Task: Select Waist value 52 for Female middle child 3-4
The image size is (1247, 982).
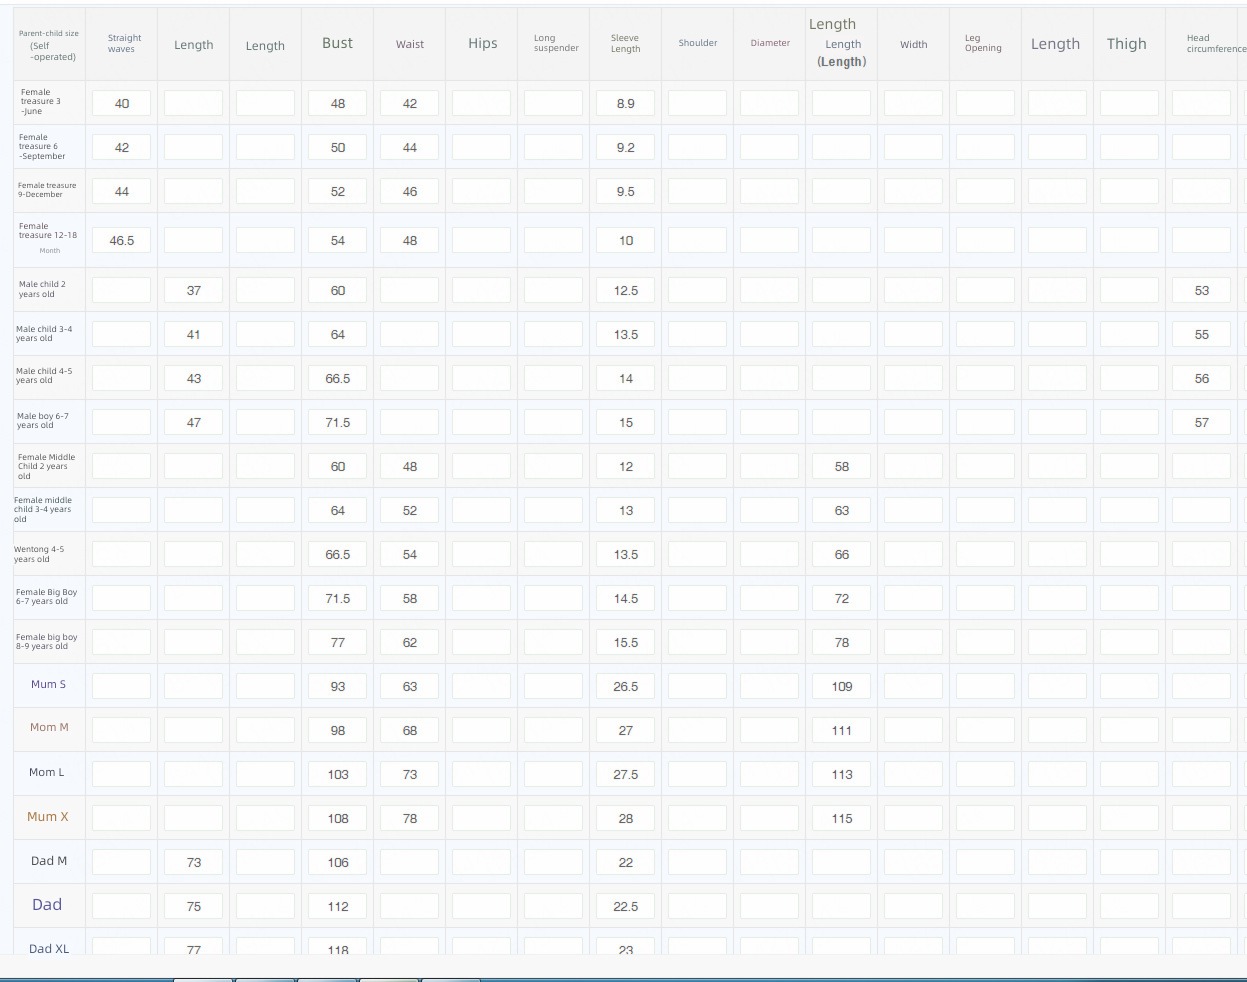Action: [x=410, y=510]
